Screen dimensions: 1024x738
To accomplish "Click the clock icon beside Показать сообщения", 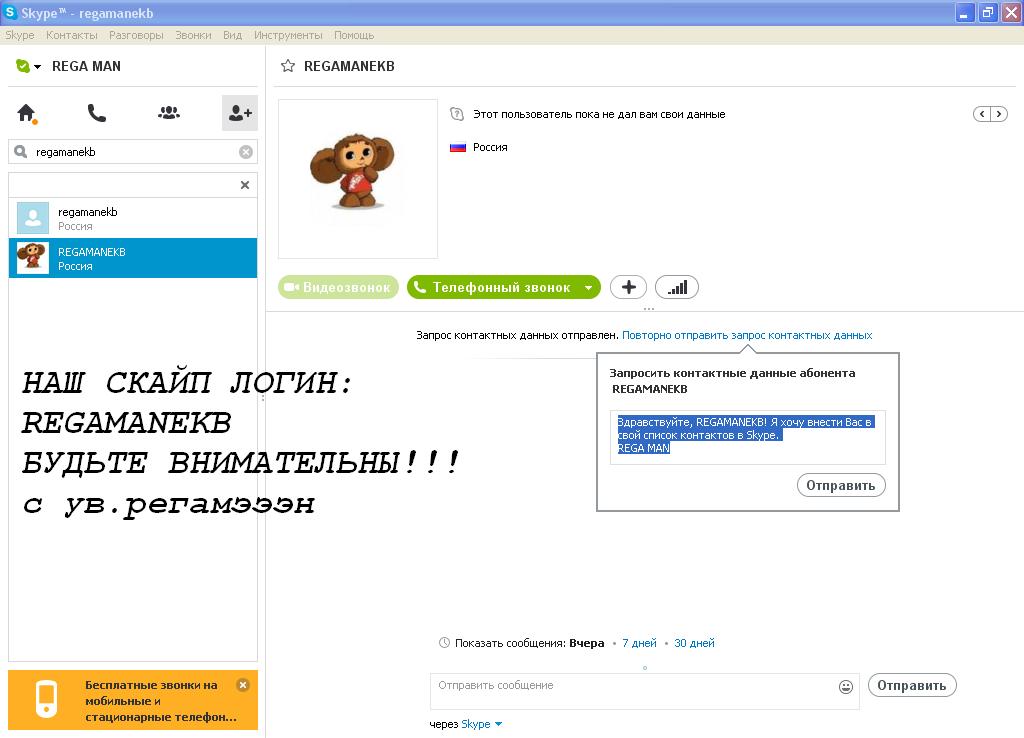I will pyautogui.click(x=444, y=643).
